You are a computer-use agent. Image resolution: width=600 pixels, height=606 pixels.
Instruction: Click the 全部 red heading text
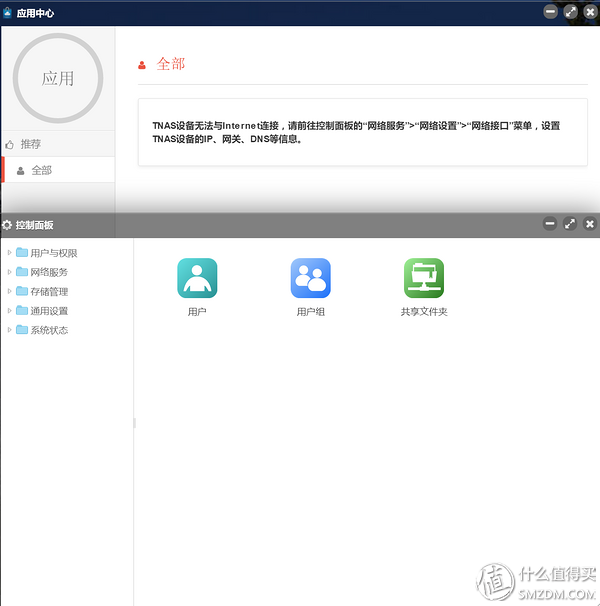(171, 64)
